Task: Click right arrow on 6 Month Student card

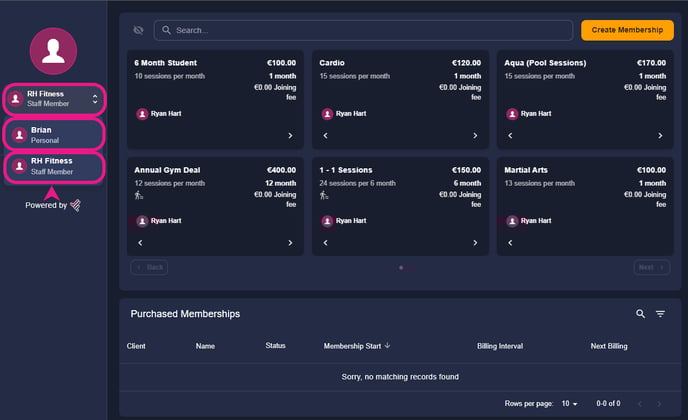Action: tap(290, 136)
